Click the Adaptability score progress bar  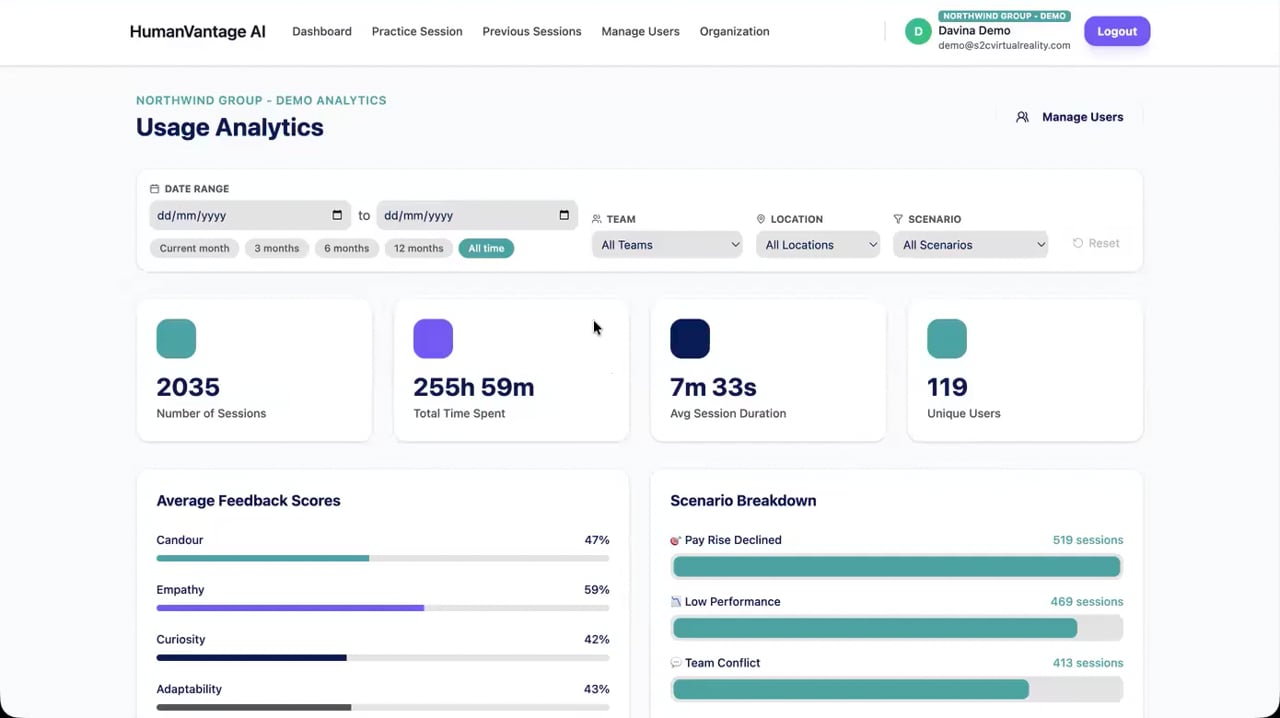coord(383,707)
